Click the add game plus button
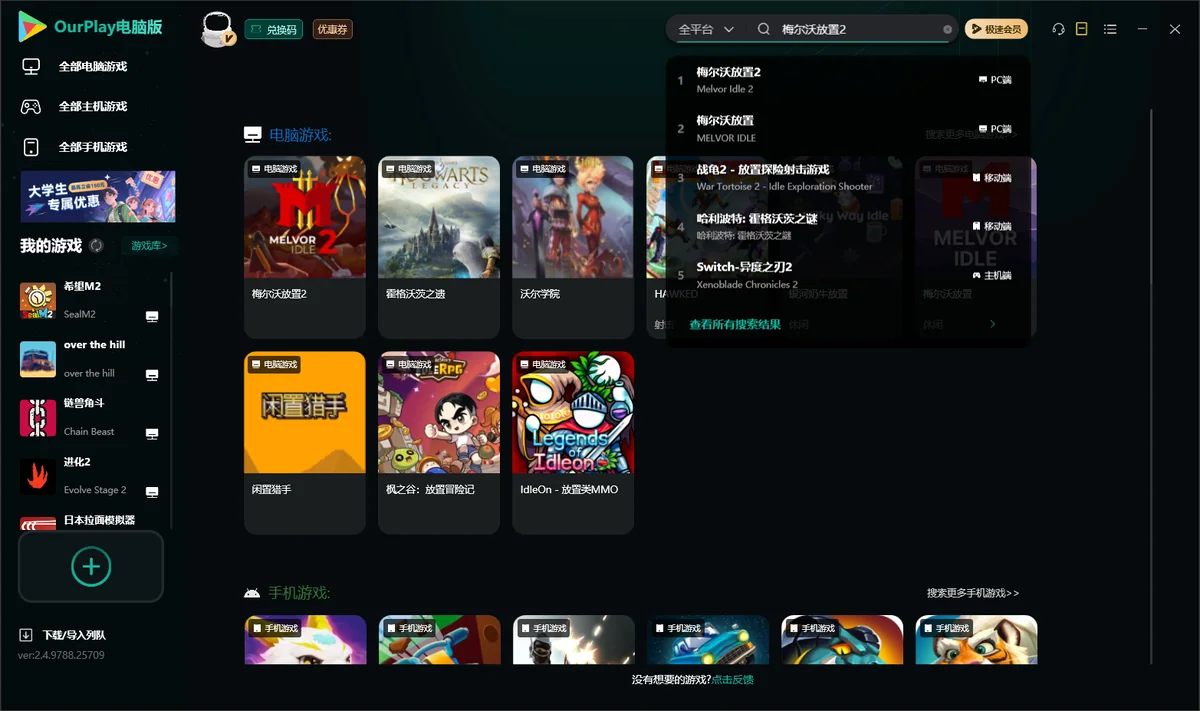Image resolution: width=1200 pixels, height=711 pixels. (x=91, y=567)
